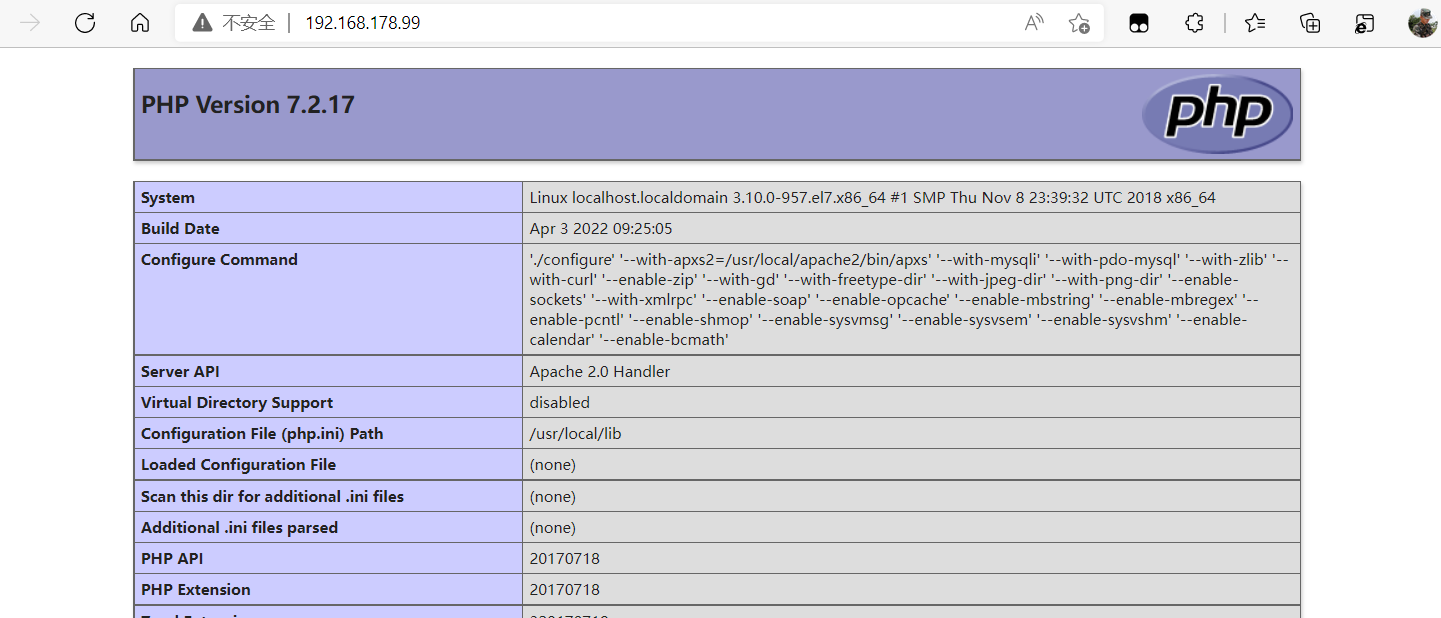Image resolution: width=1441 pixels, height=618 pixels.
Task: Open the Favorites list icon
Action: coord(1256,23)
